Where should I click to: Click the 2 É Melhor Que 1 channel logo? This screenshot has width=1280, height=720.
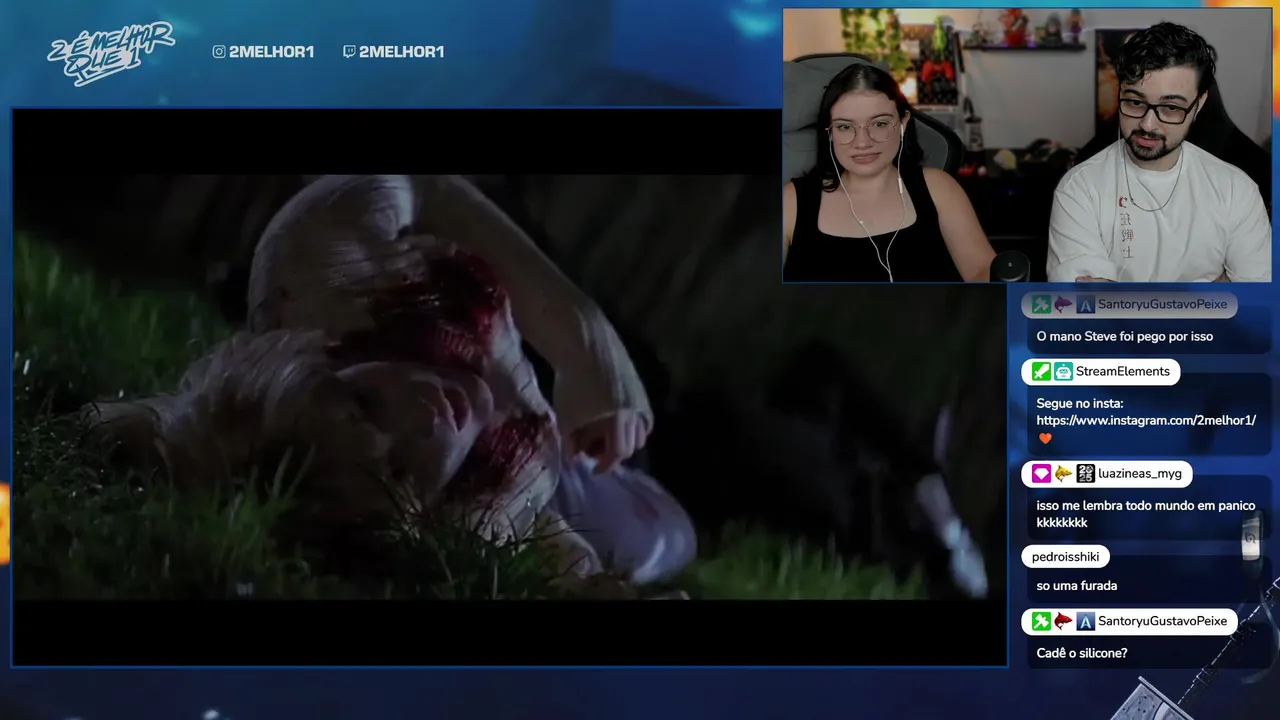[x=111, y=52]
